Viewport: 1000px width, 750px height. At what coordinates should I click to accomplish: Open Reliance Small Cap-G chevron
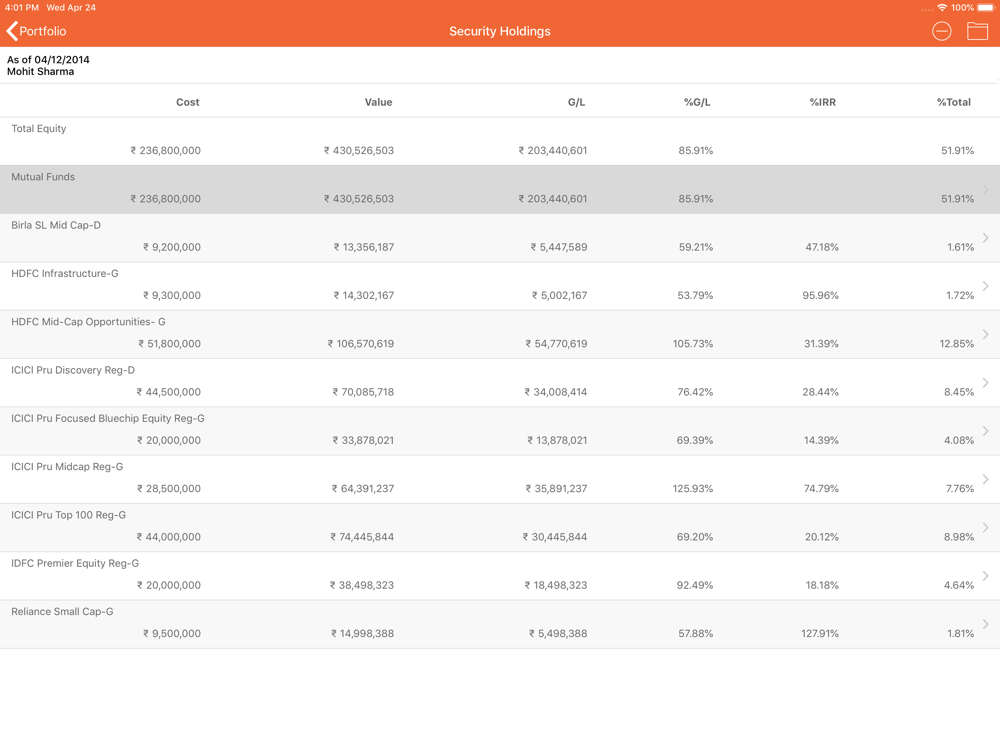[x=985, y=624]
